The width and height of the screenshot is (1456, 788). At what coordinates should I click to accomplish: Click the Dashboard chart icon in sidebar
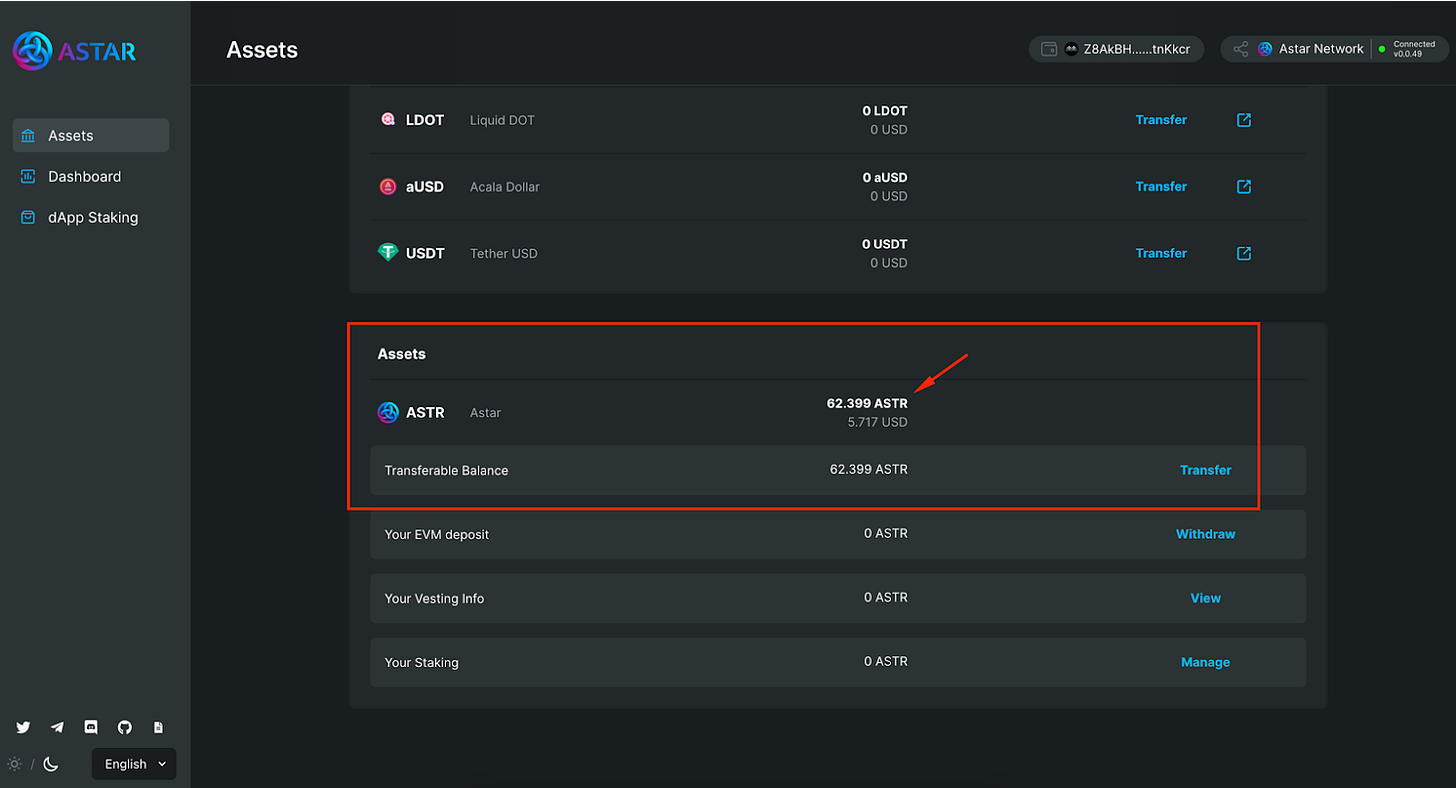pyautogui.click(x=28, y=176)
